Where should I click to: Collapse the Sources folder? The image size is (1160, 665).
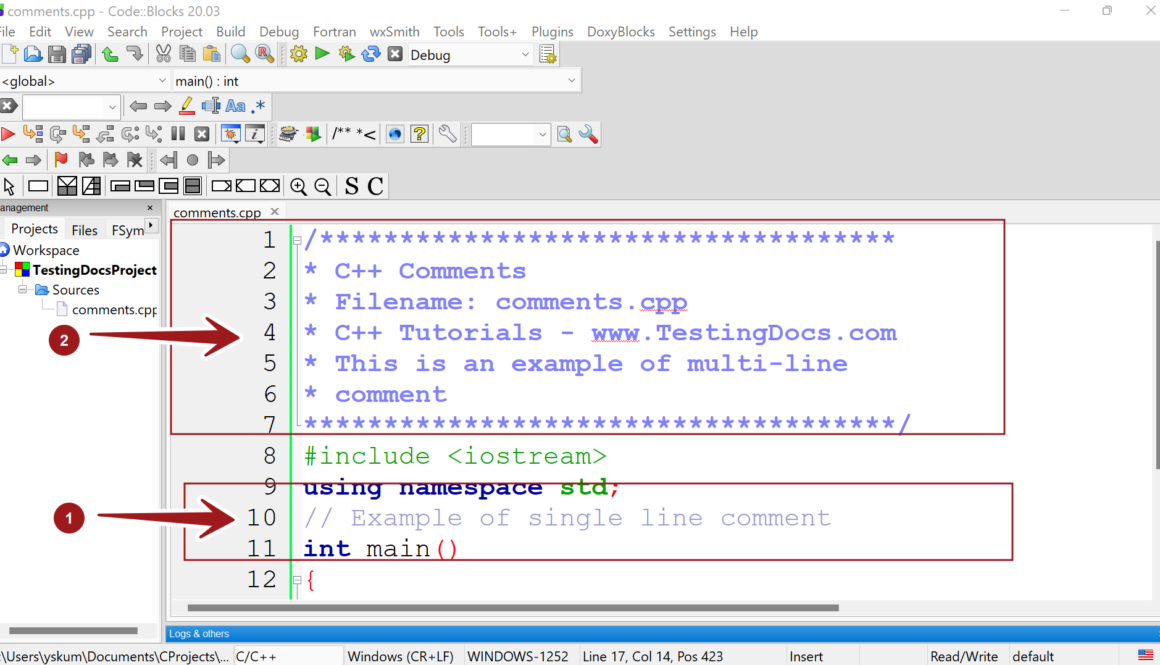click(23, 289)
